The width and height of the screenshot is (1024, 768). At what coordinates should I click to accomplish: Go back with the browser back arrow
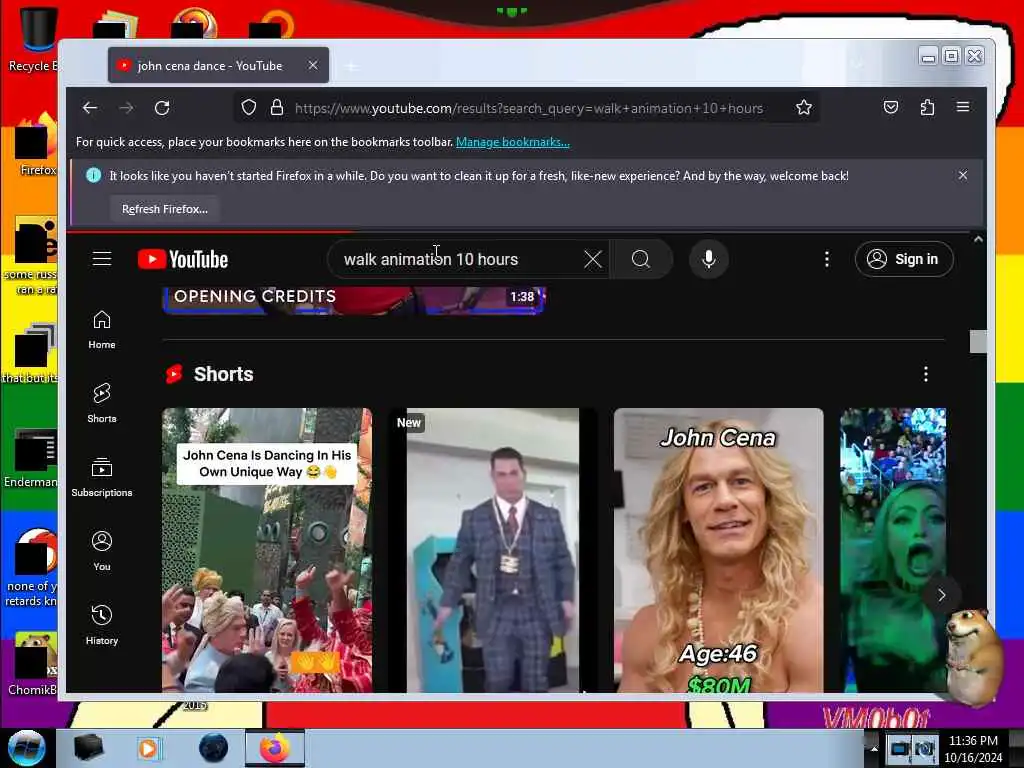coord(90,108)
